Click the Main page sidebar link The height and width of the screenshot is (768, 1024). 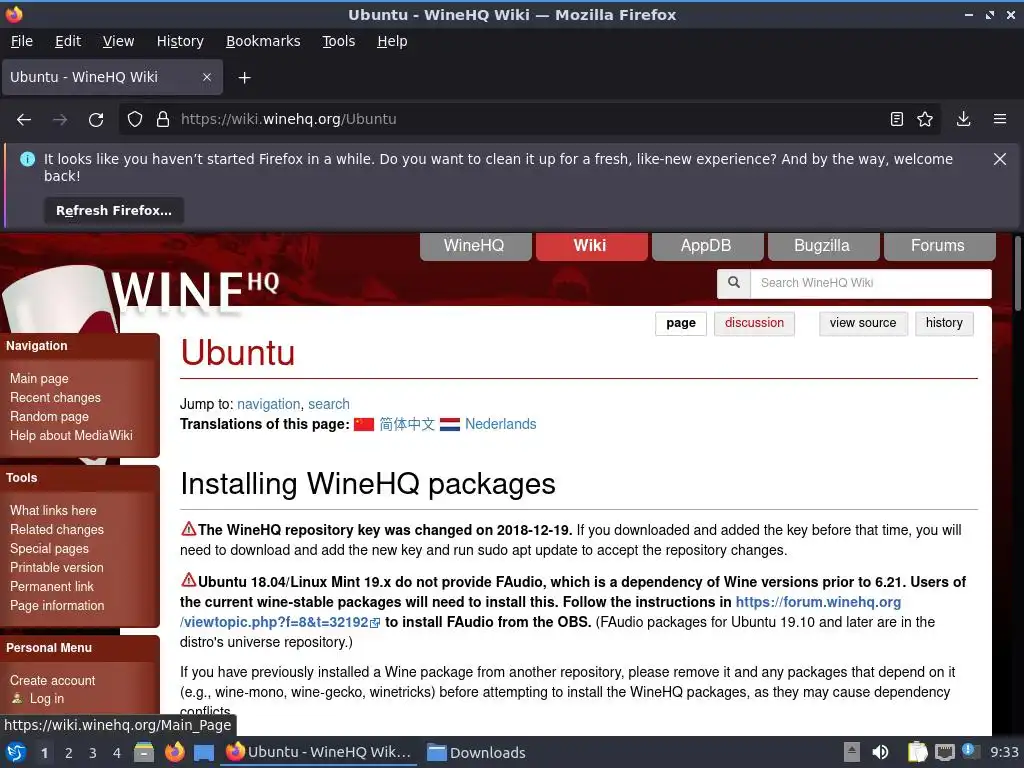pos(39,379)
